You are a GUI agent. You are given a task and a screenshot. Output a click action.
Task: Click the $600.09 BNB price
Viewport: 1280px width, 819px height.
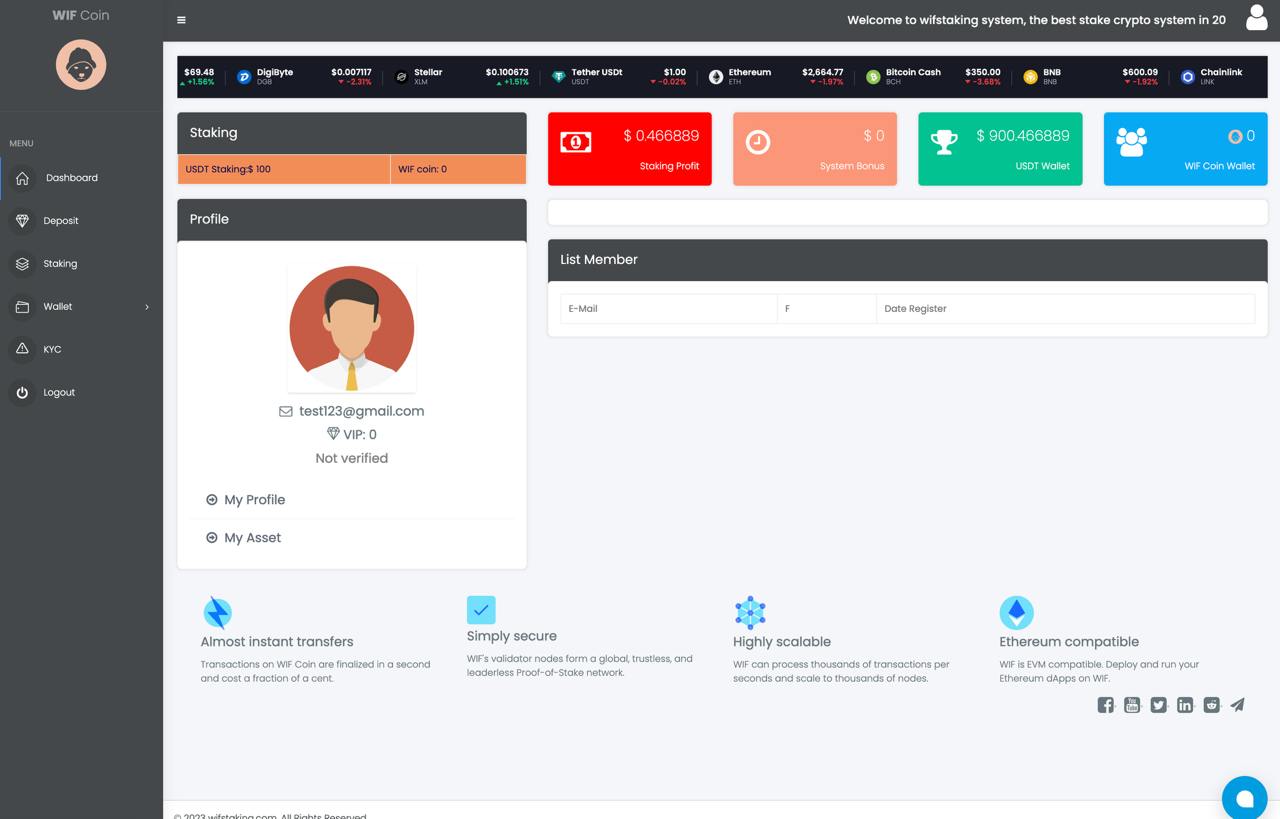click(x=1140, y=72)
